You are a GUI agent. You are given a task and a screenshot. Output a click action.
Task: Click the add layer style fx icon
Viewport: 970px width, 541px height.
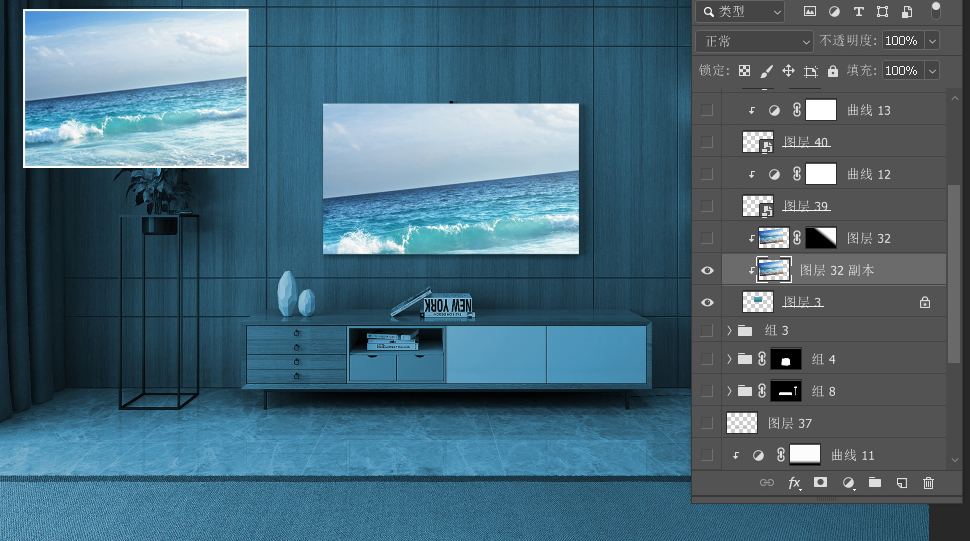pyautogui.click(x=794, y=483)
